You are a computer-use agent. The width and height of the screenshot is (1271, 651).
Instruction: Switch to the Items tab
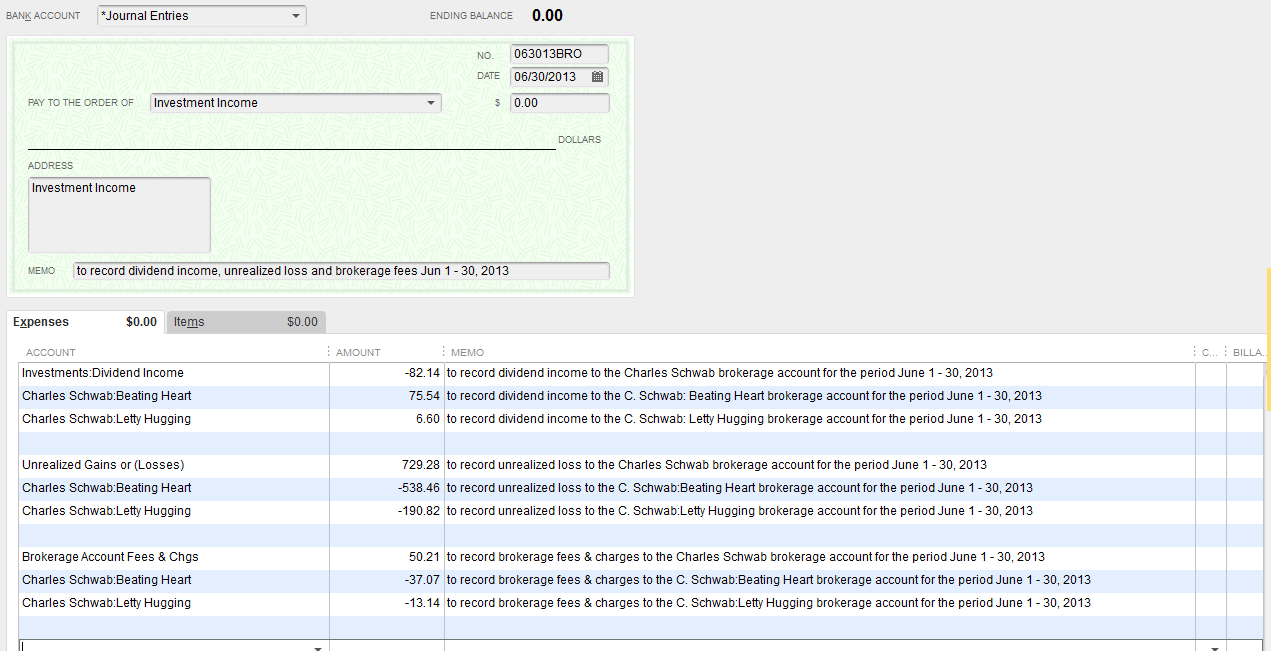tap(245, 322)
